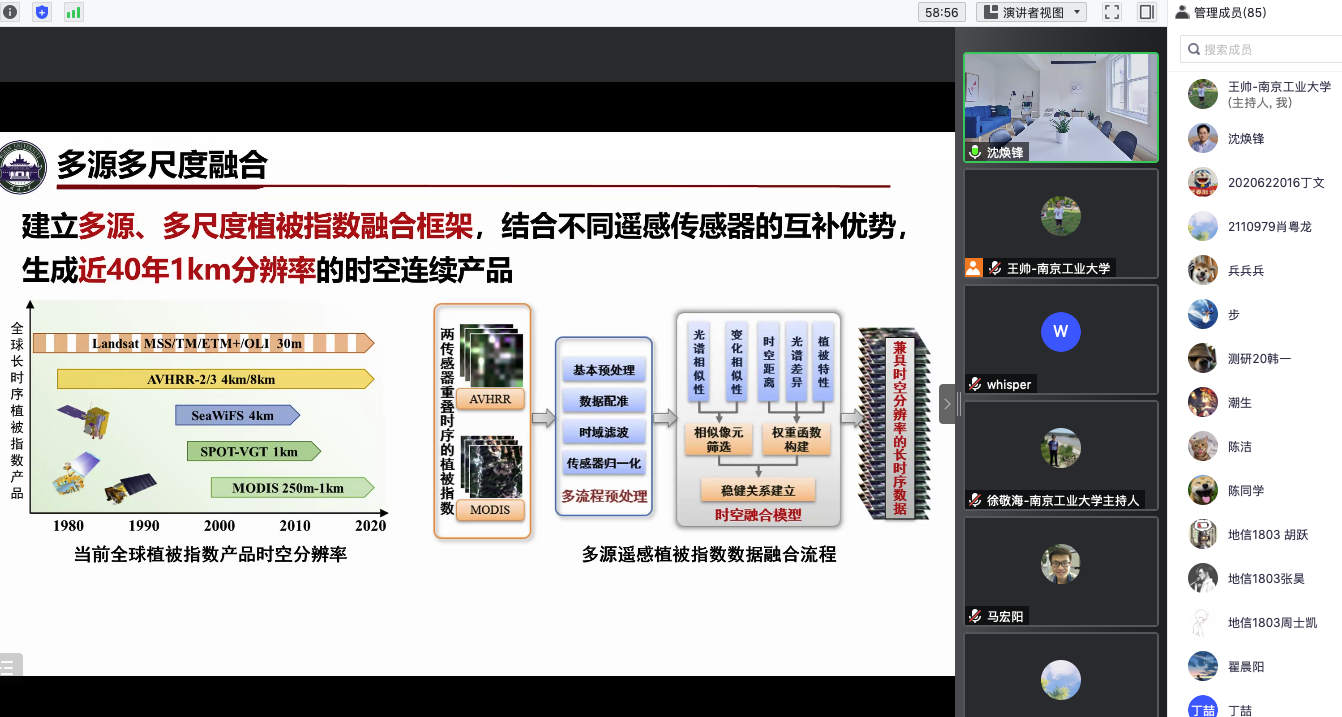The width and height of the screenshot is (1342, 717).
Task: Select 沈焕锋 in the member list
Action: pyautogui.click(x=1246, y=138)
